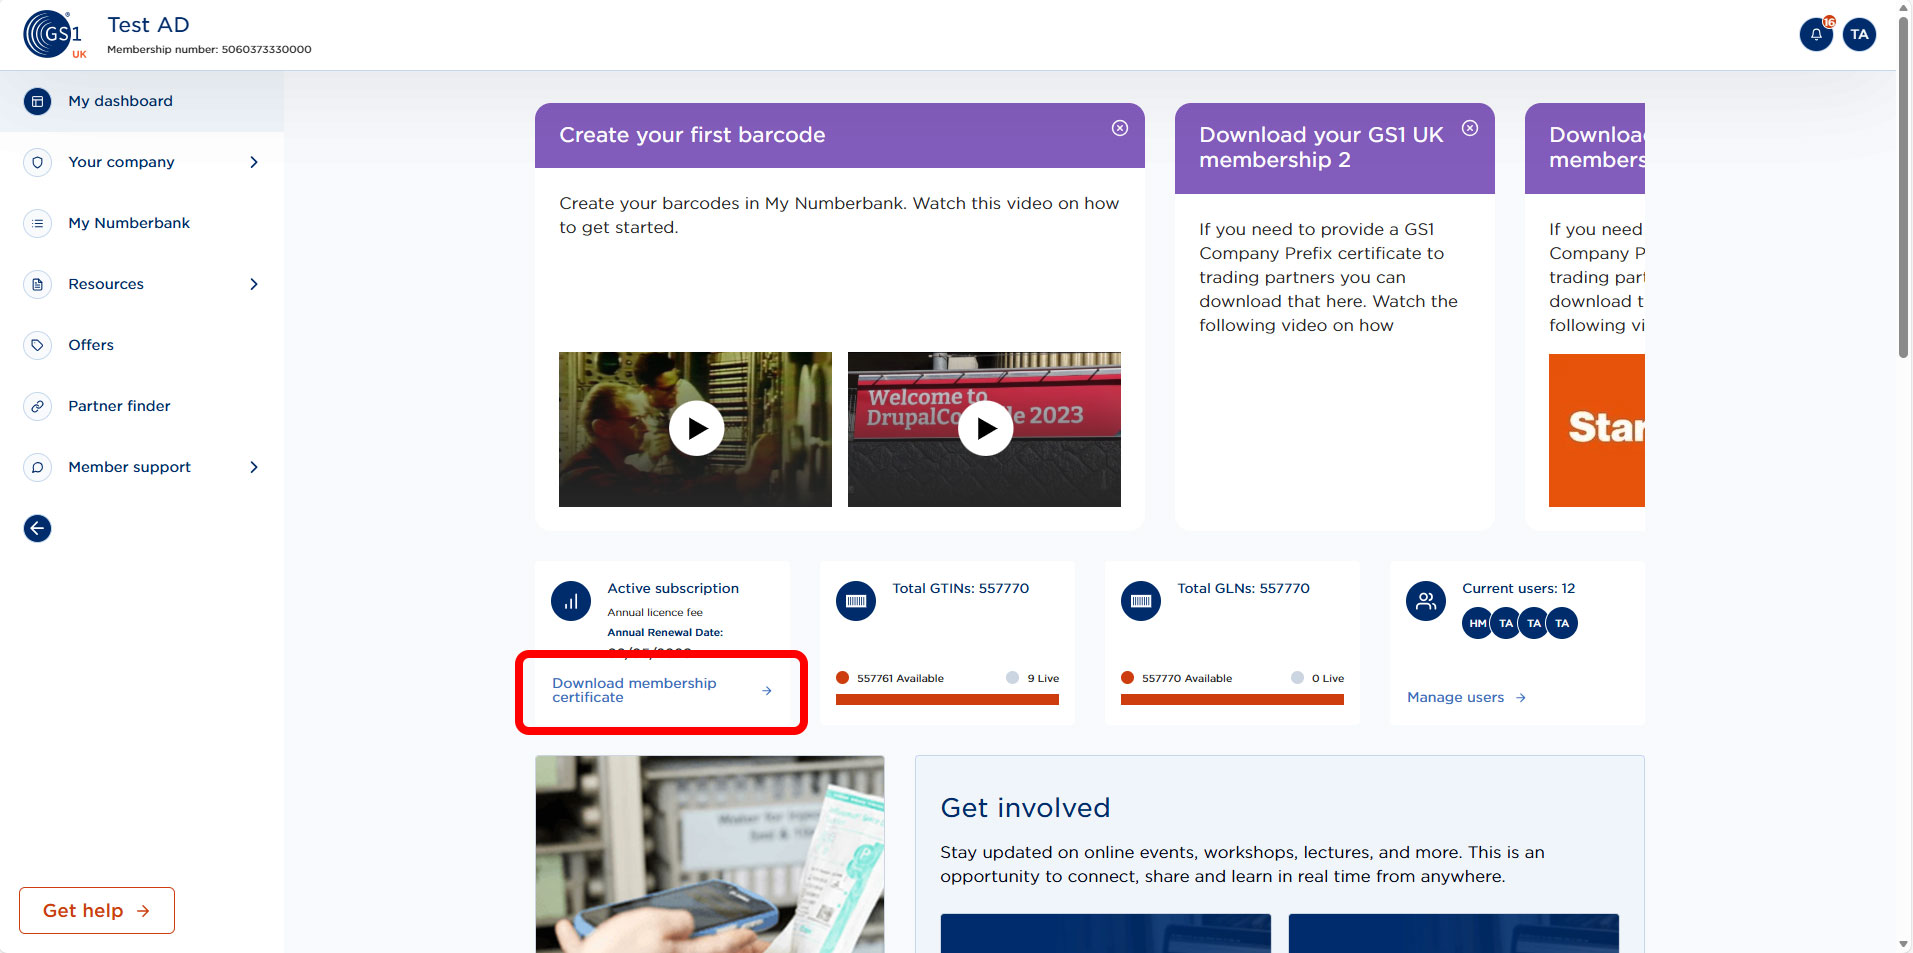Open the My dashboard sidebar icon
The image size is (1913, 953).
(x=37, y=101)
